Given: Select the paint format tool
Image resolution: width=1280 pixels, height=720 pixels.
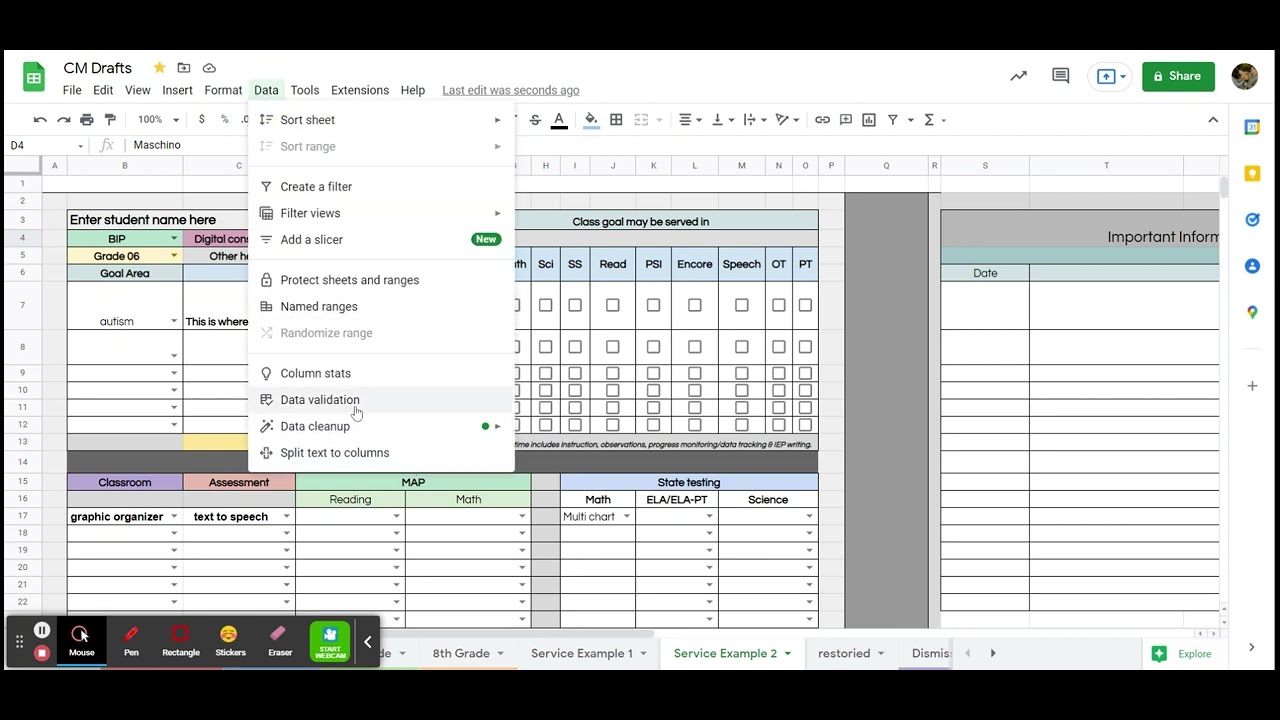Looking at the screenshot, I should 110,120.
